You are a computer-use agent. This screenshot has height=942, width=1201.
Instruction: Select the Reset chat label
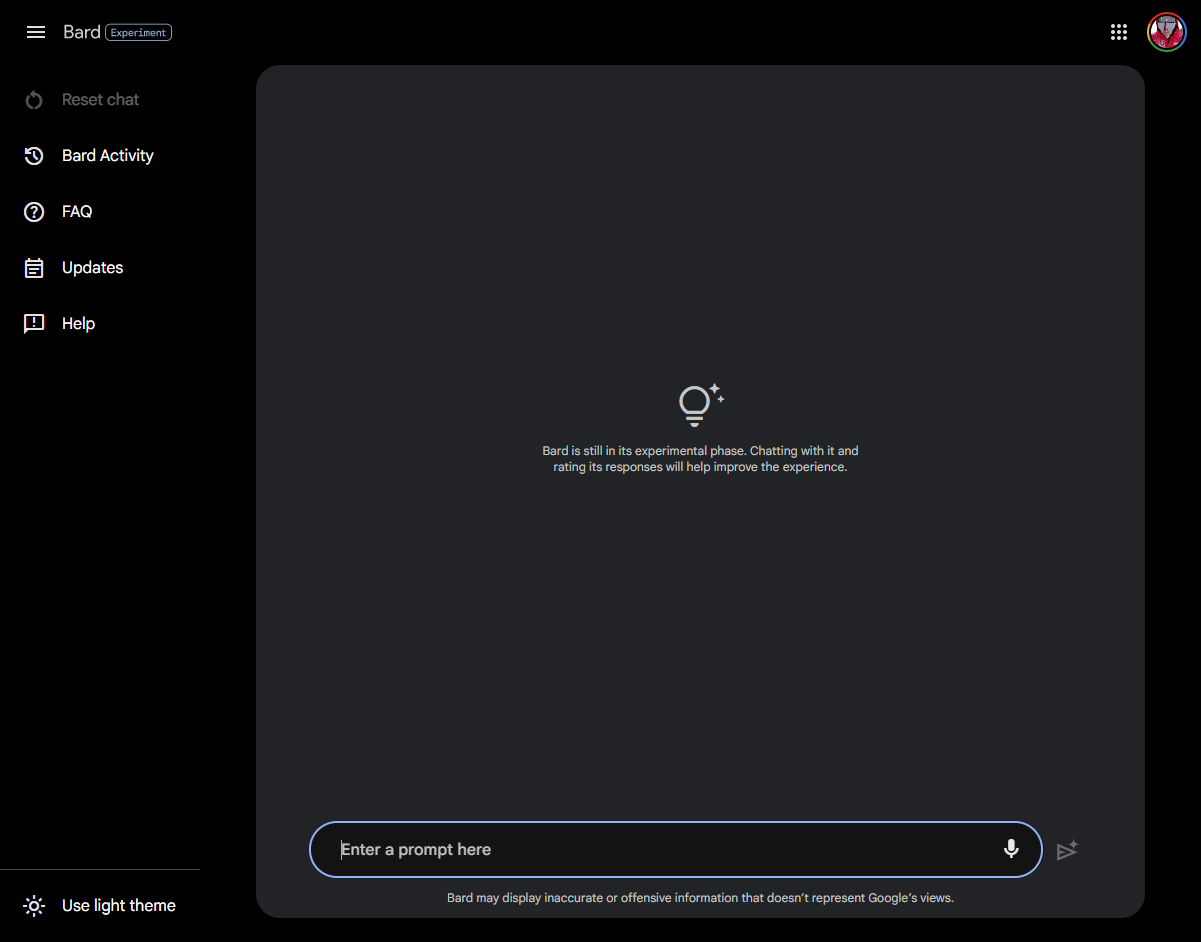(x=100, y=100)
